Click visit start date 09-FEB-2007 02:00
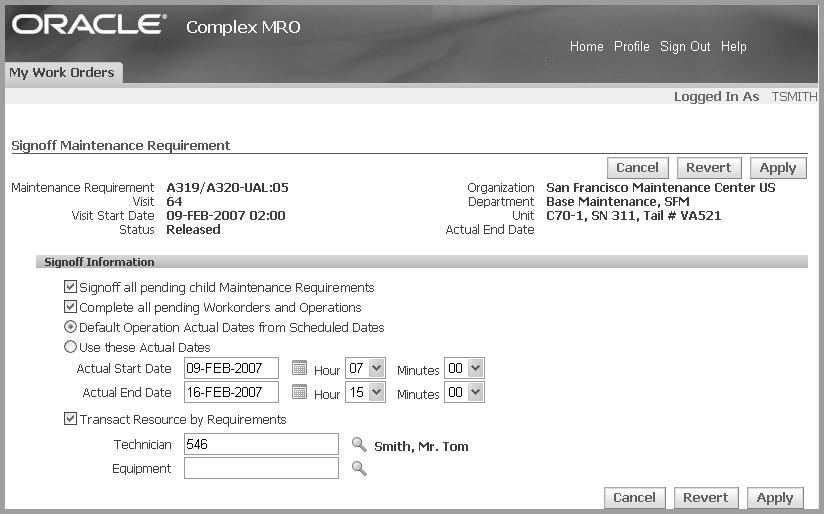 [226, 215]
